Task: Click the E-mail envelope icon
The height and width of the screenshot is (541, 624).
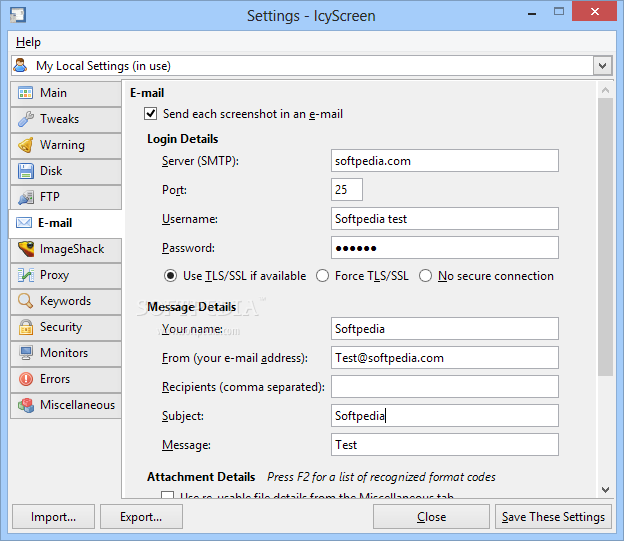Action: tap(24, 223)
